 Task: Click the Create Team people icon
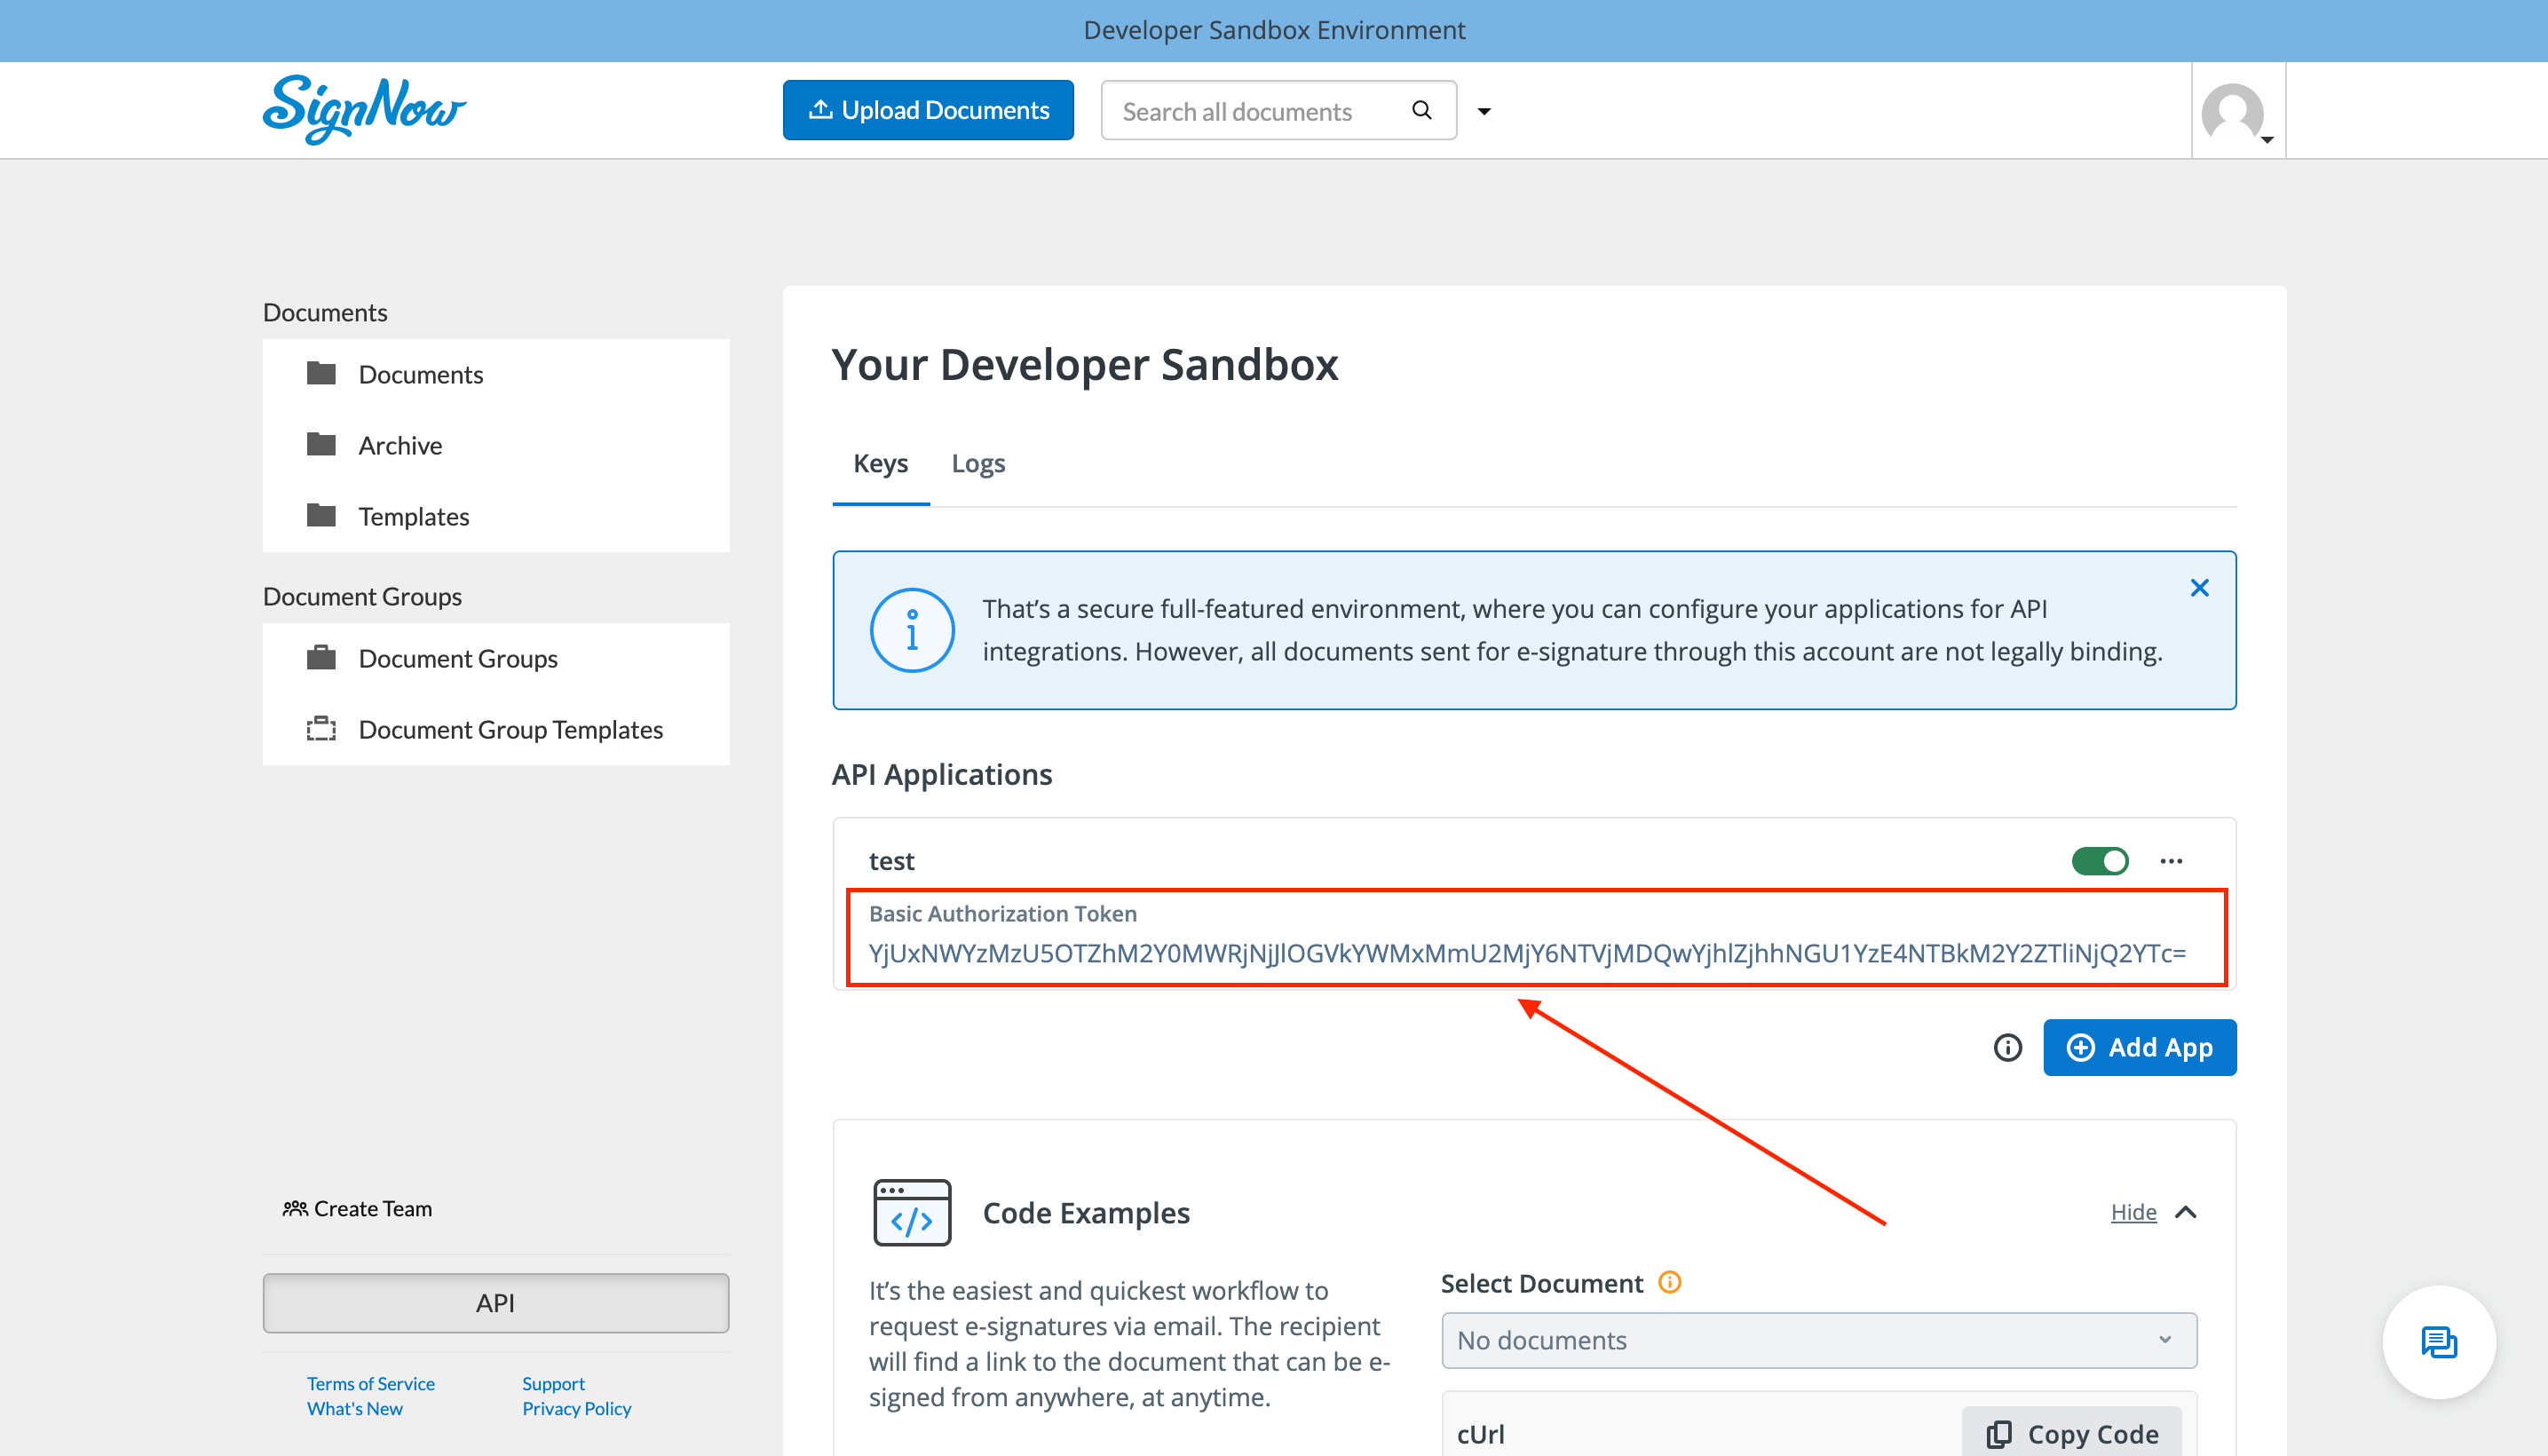pos(295,1208)
